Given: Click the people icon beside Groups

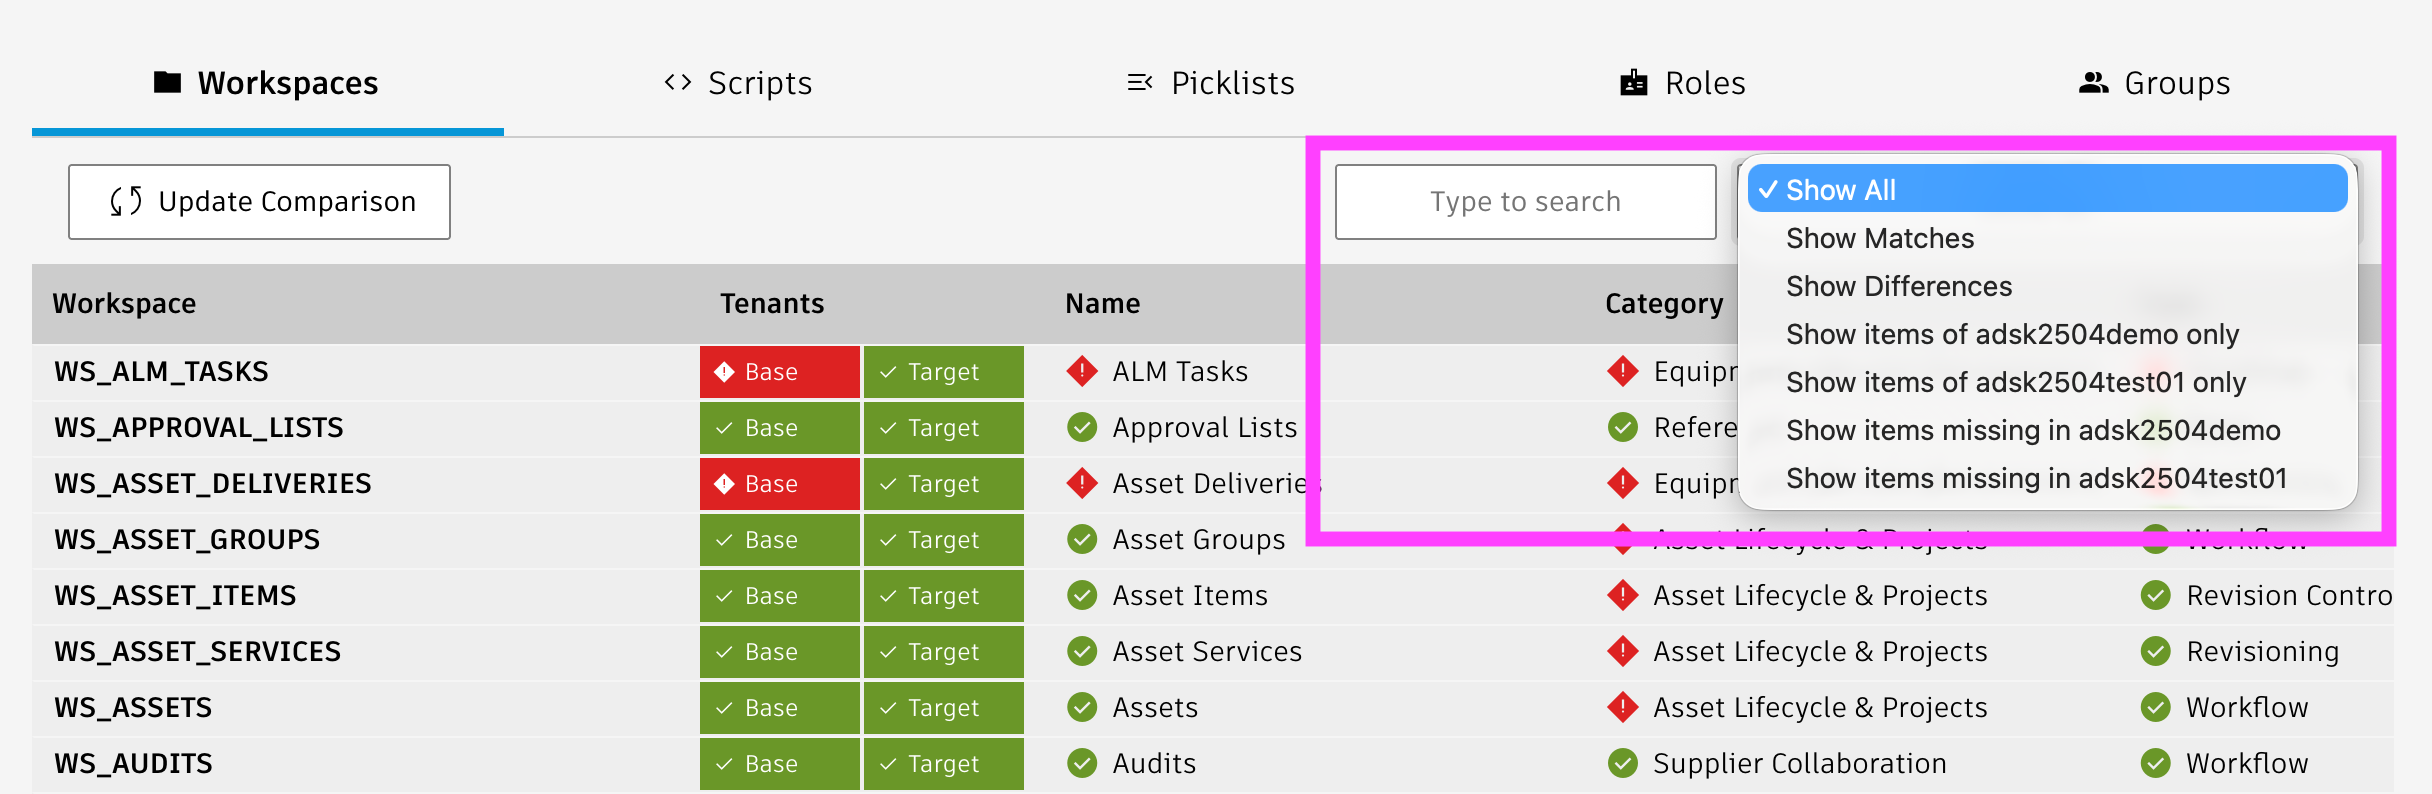Looking at the screenshot, I should pyautogui.click(x=2093, y=83).
